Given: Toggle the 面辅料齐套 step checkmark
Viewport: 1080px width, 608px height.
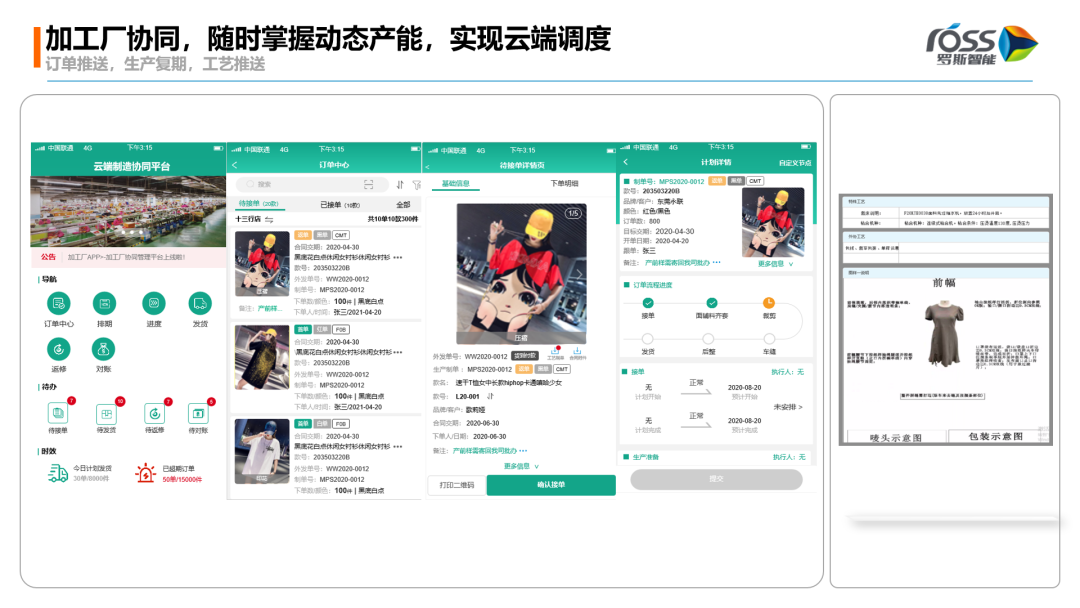Looking at the screenshot, I should point(712,302).
